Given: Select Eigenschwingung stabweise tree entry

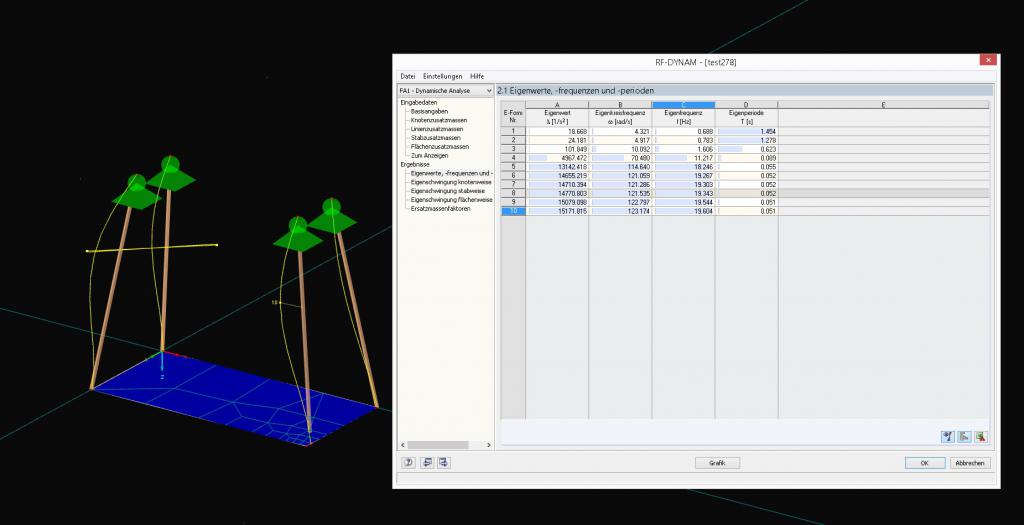Looking at the screenshot, I should coord(447,191).
